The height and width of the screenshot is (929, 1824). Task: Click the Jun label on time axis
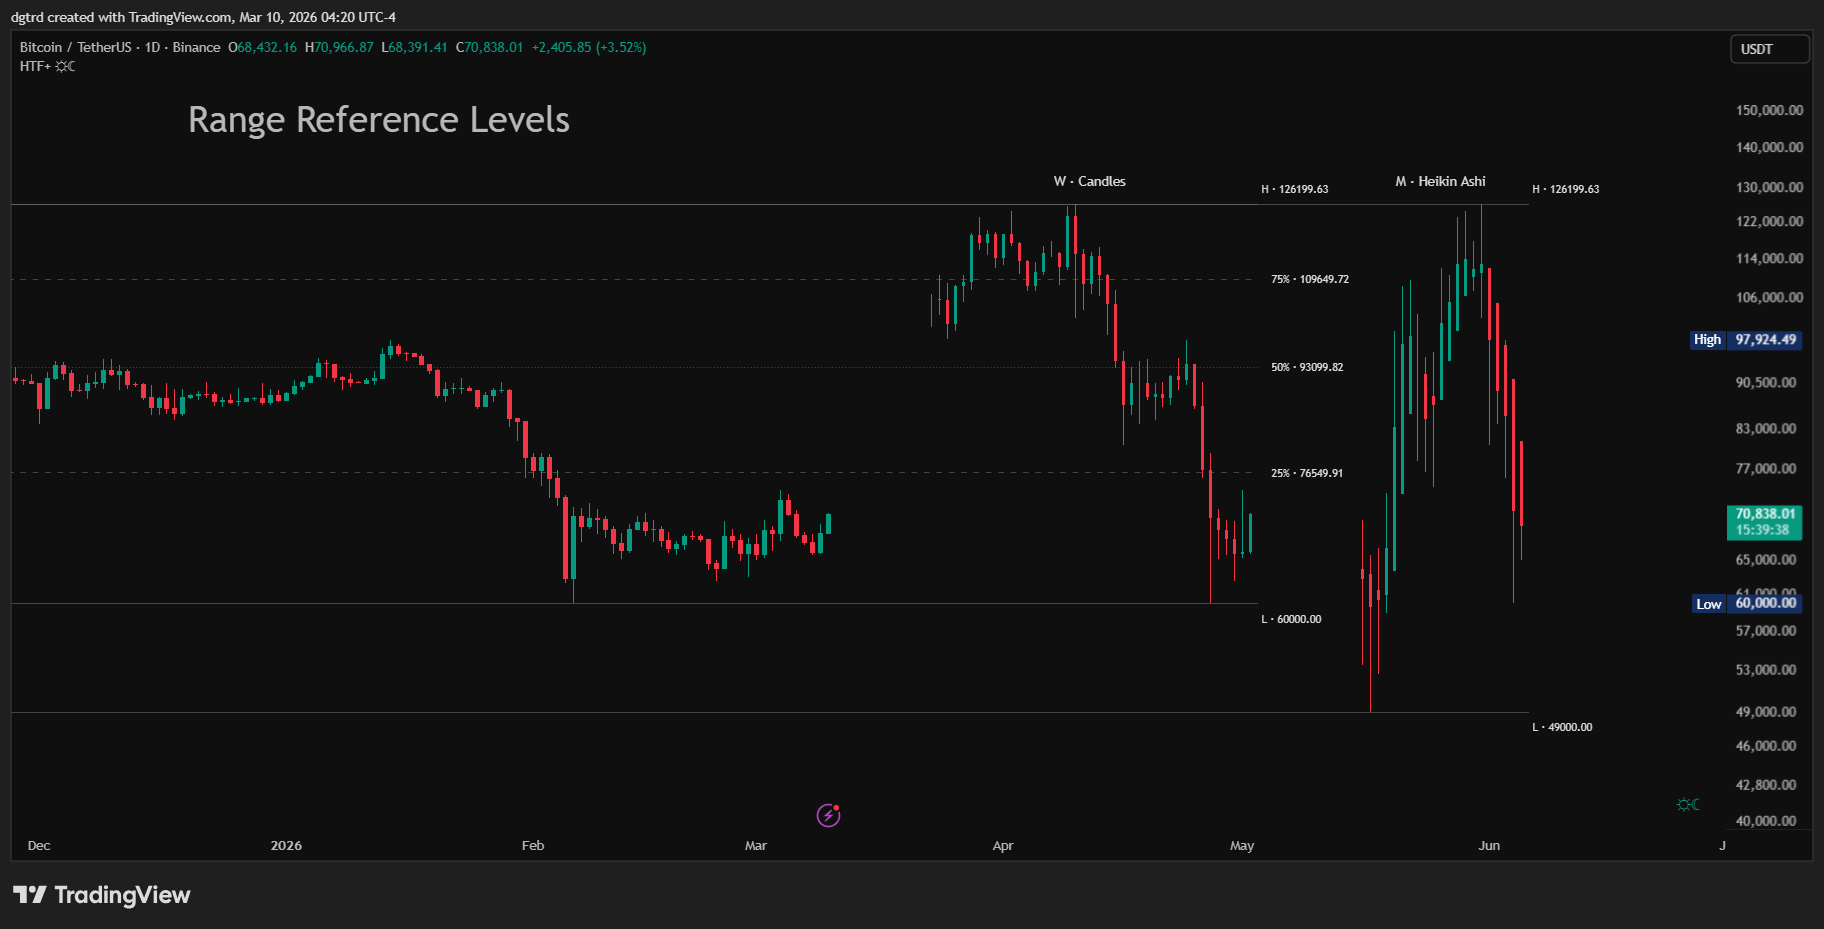point(1489,845)
